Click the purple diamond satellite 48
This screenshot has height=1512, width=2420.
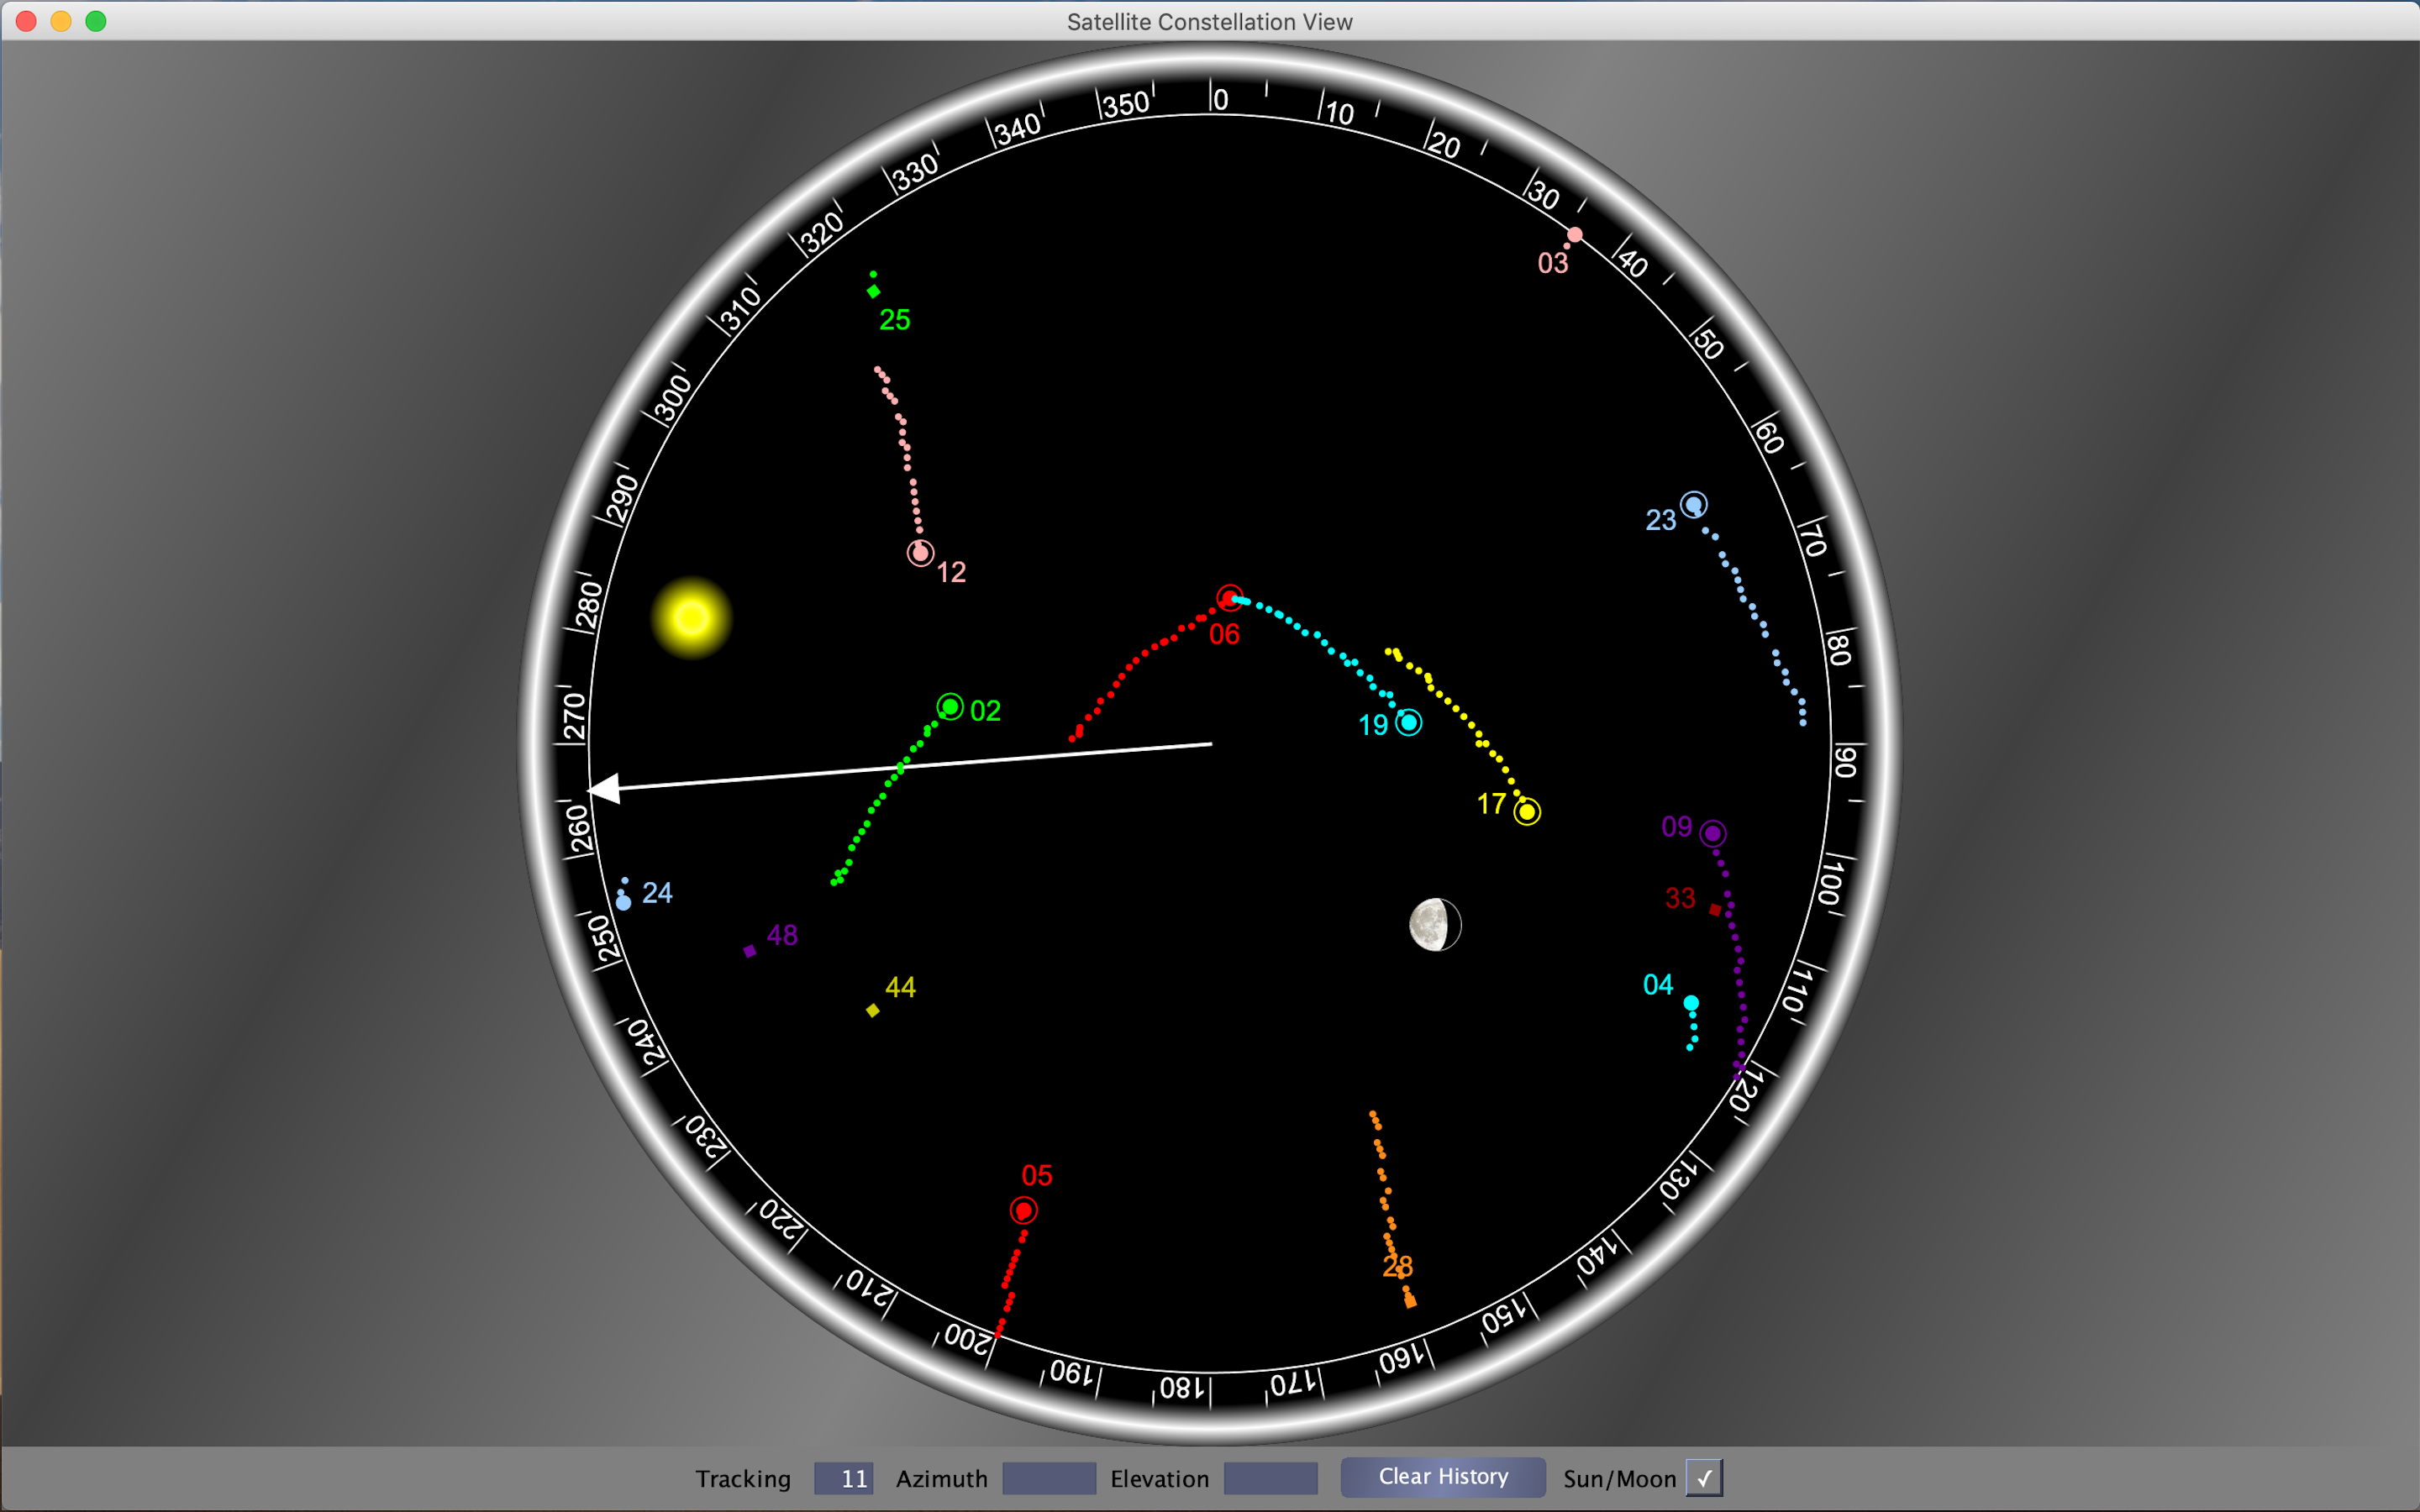[x=750, y=951]
